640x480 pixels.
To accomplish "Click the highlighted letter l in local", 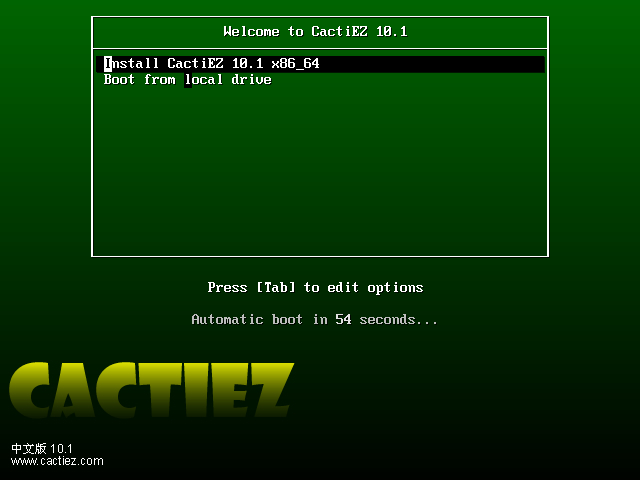I will [188, 80].
